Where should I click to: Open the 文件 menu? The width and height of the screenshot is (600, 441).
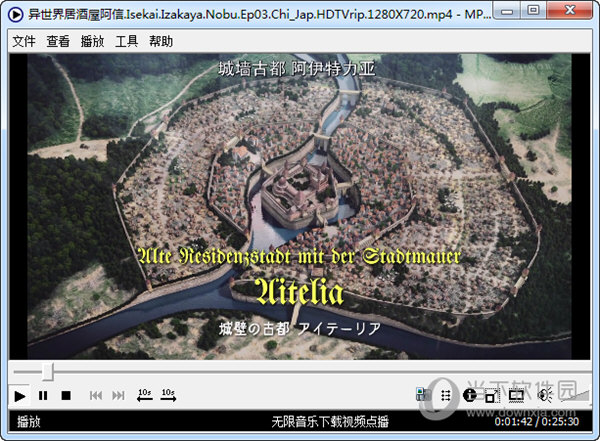coord(24,41)
